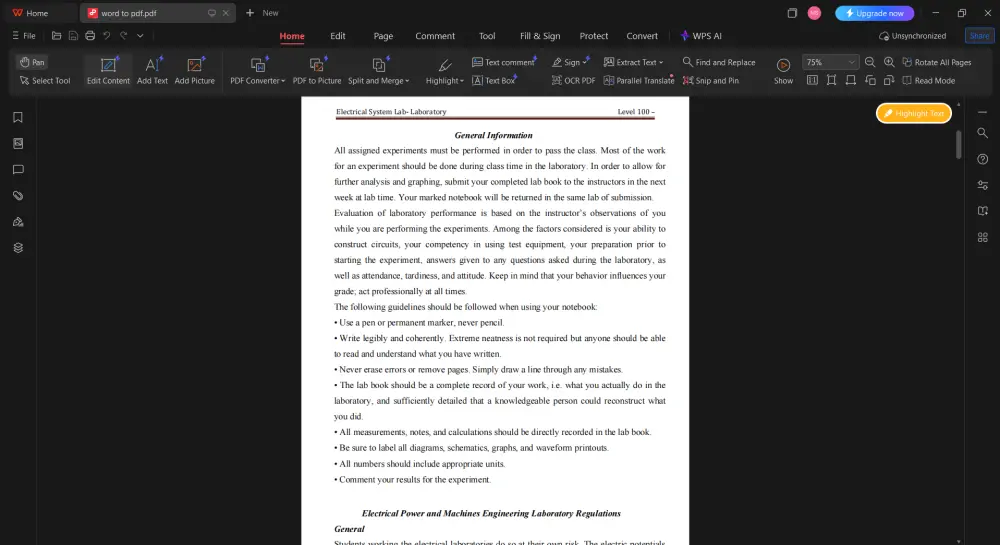Click the Save icon in quick access

click(x=73, y=36)
